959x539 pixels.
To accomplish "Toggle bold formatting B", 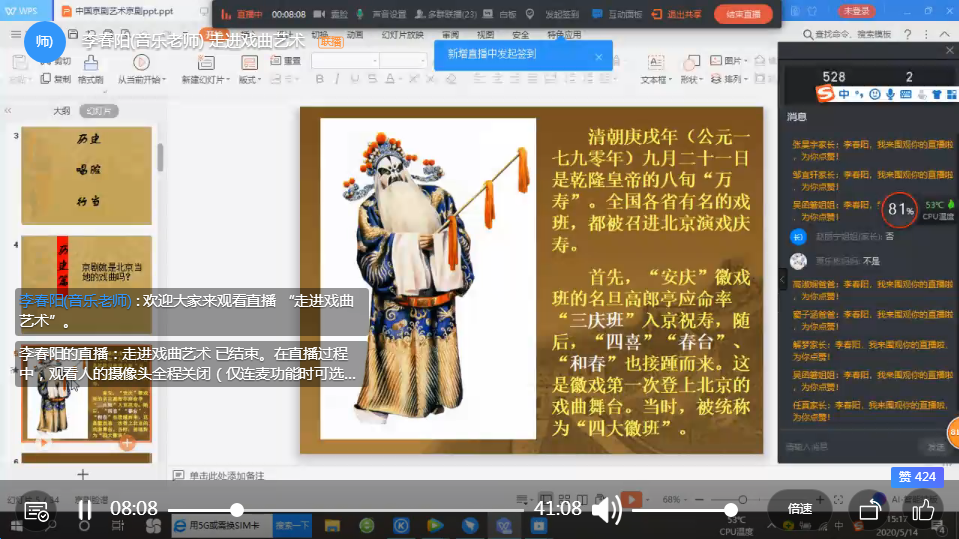I will (x=319, y=79).
